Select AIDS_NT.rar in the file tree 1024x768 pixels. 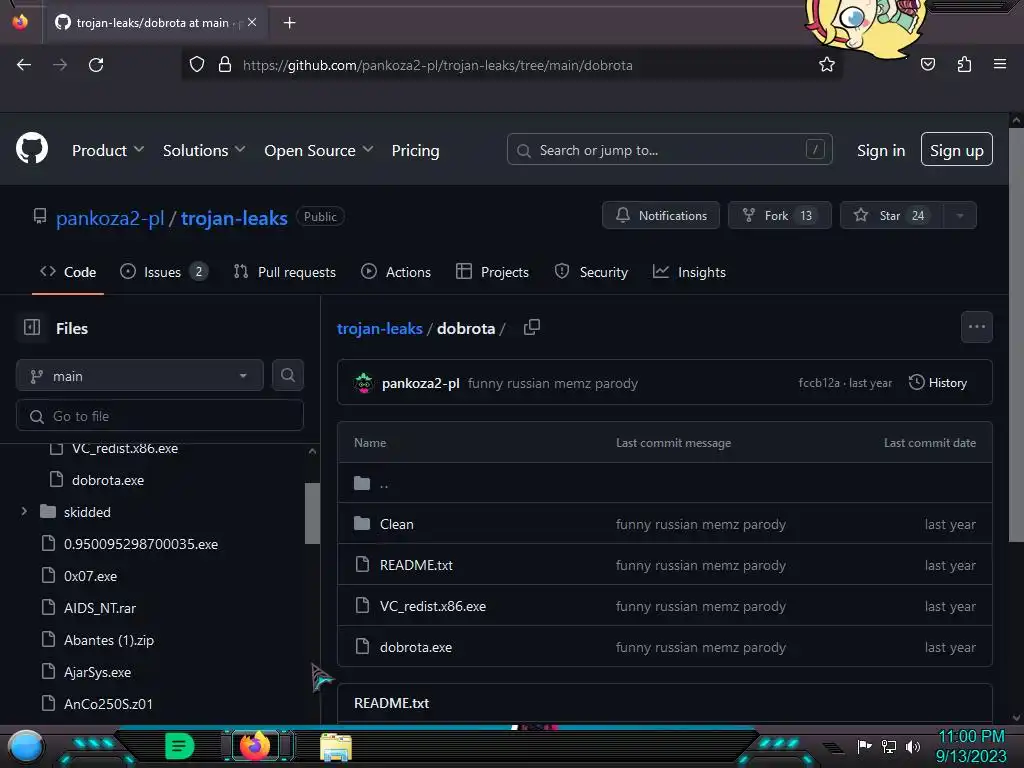pyautogui.click(x=100, y=608)
